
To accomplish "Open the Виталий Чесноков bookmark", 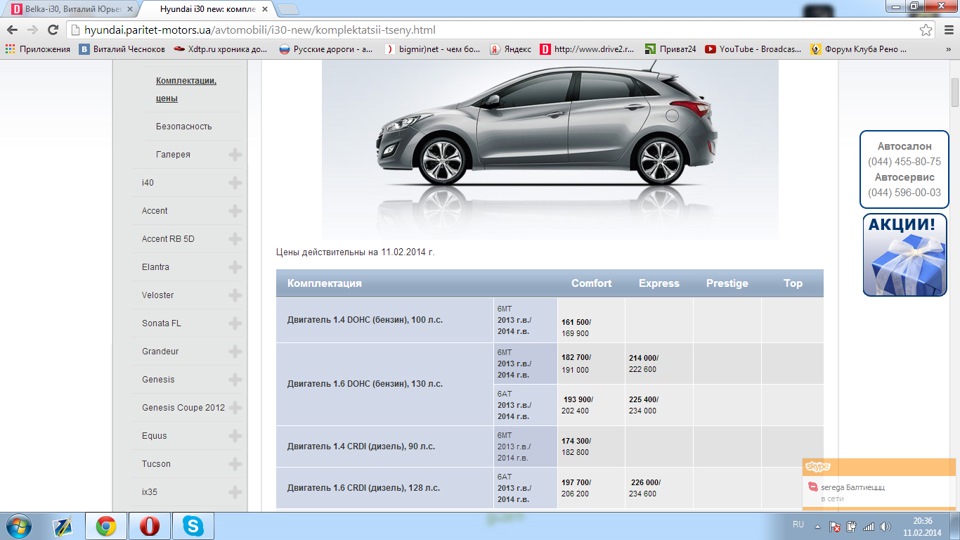I will pyautogui.click(x=122, y=49).
